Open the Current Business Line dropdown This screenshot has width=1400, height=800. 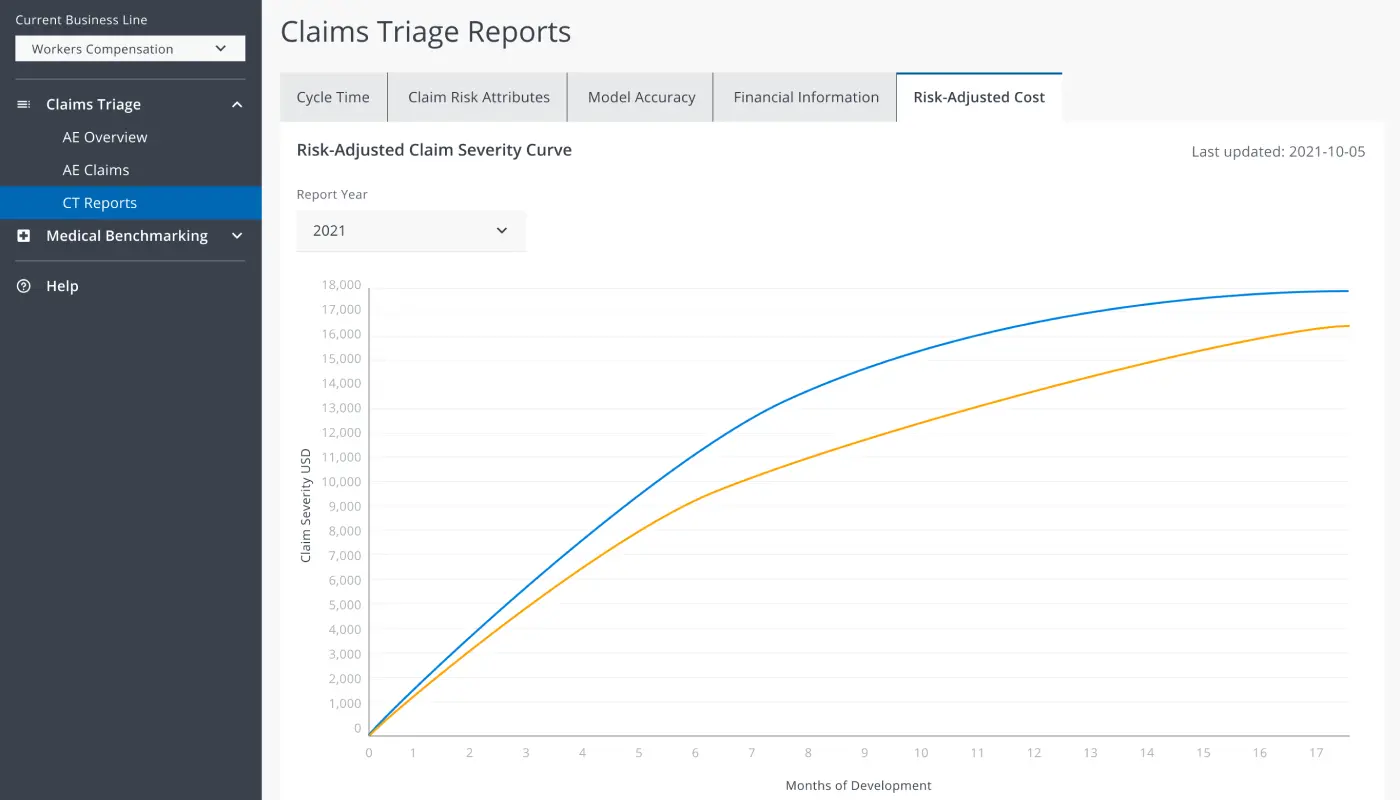pos(129,48)
